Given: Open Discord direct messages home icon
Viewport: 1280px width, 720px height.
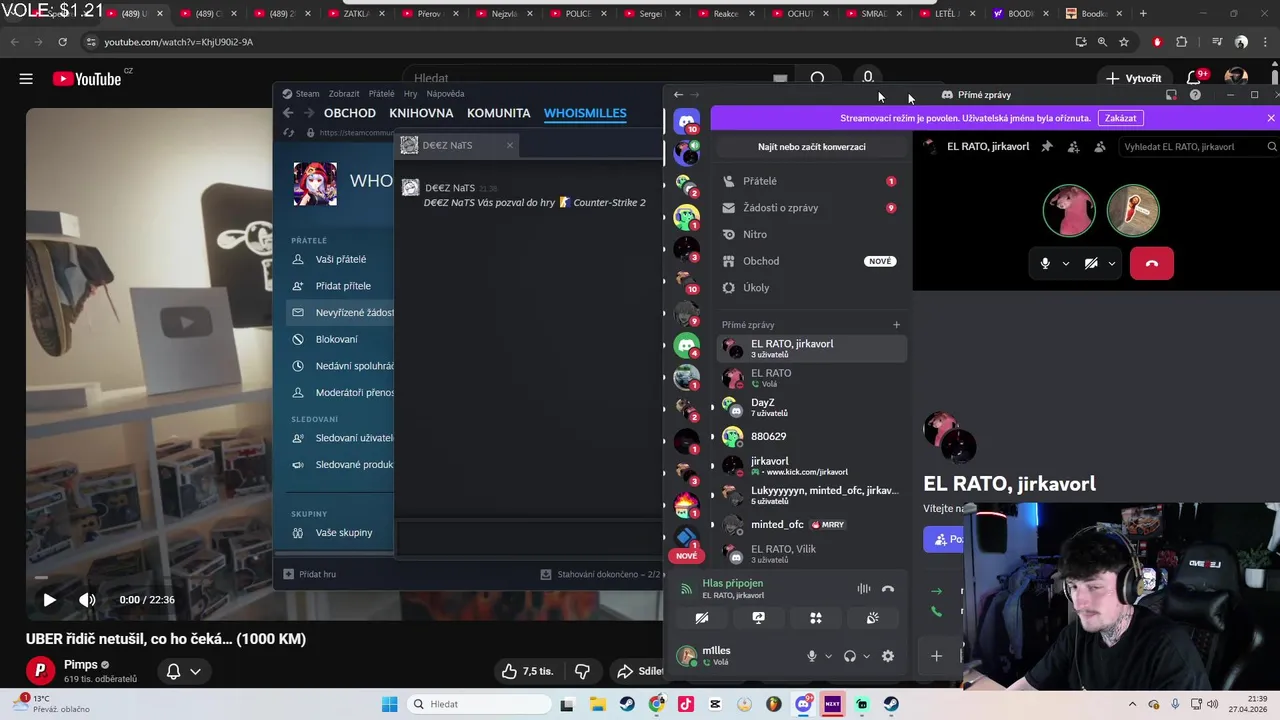Looking at the screenshot, I should coord(687,122).
